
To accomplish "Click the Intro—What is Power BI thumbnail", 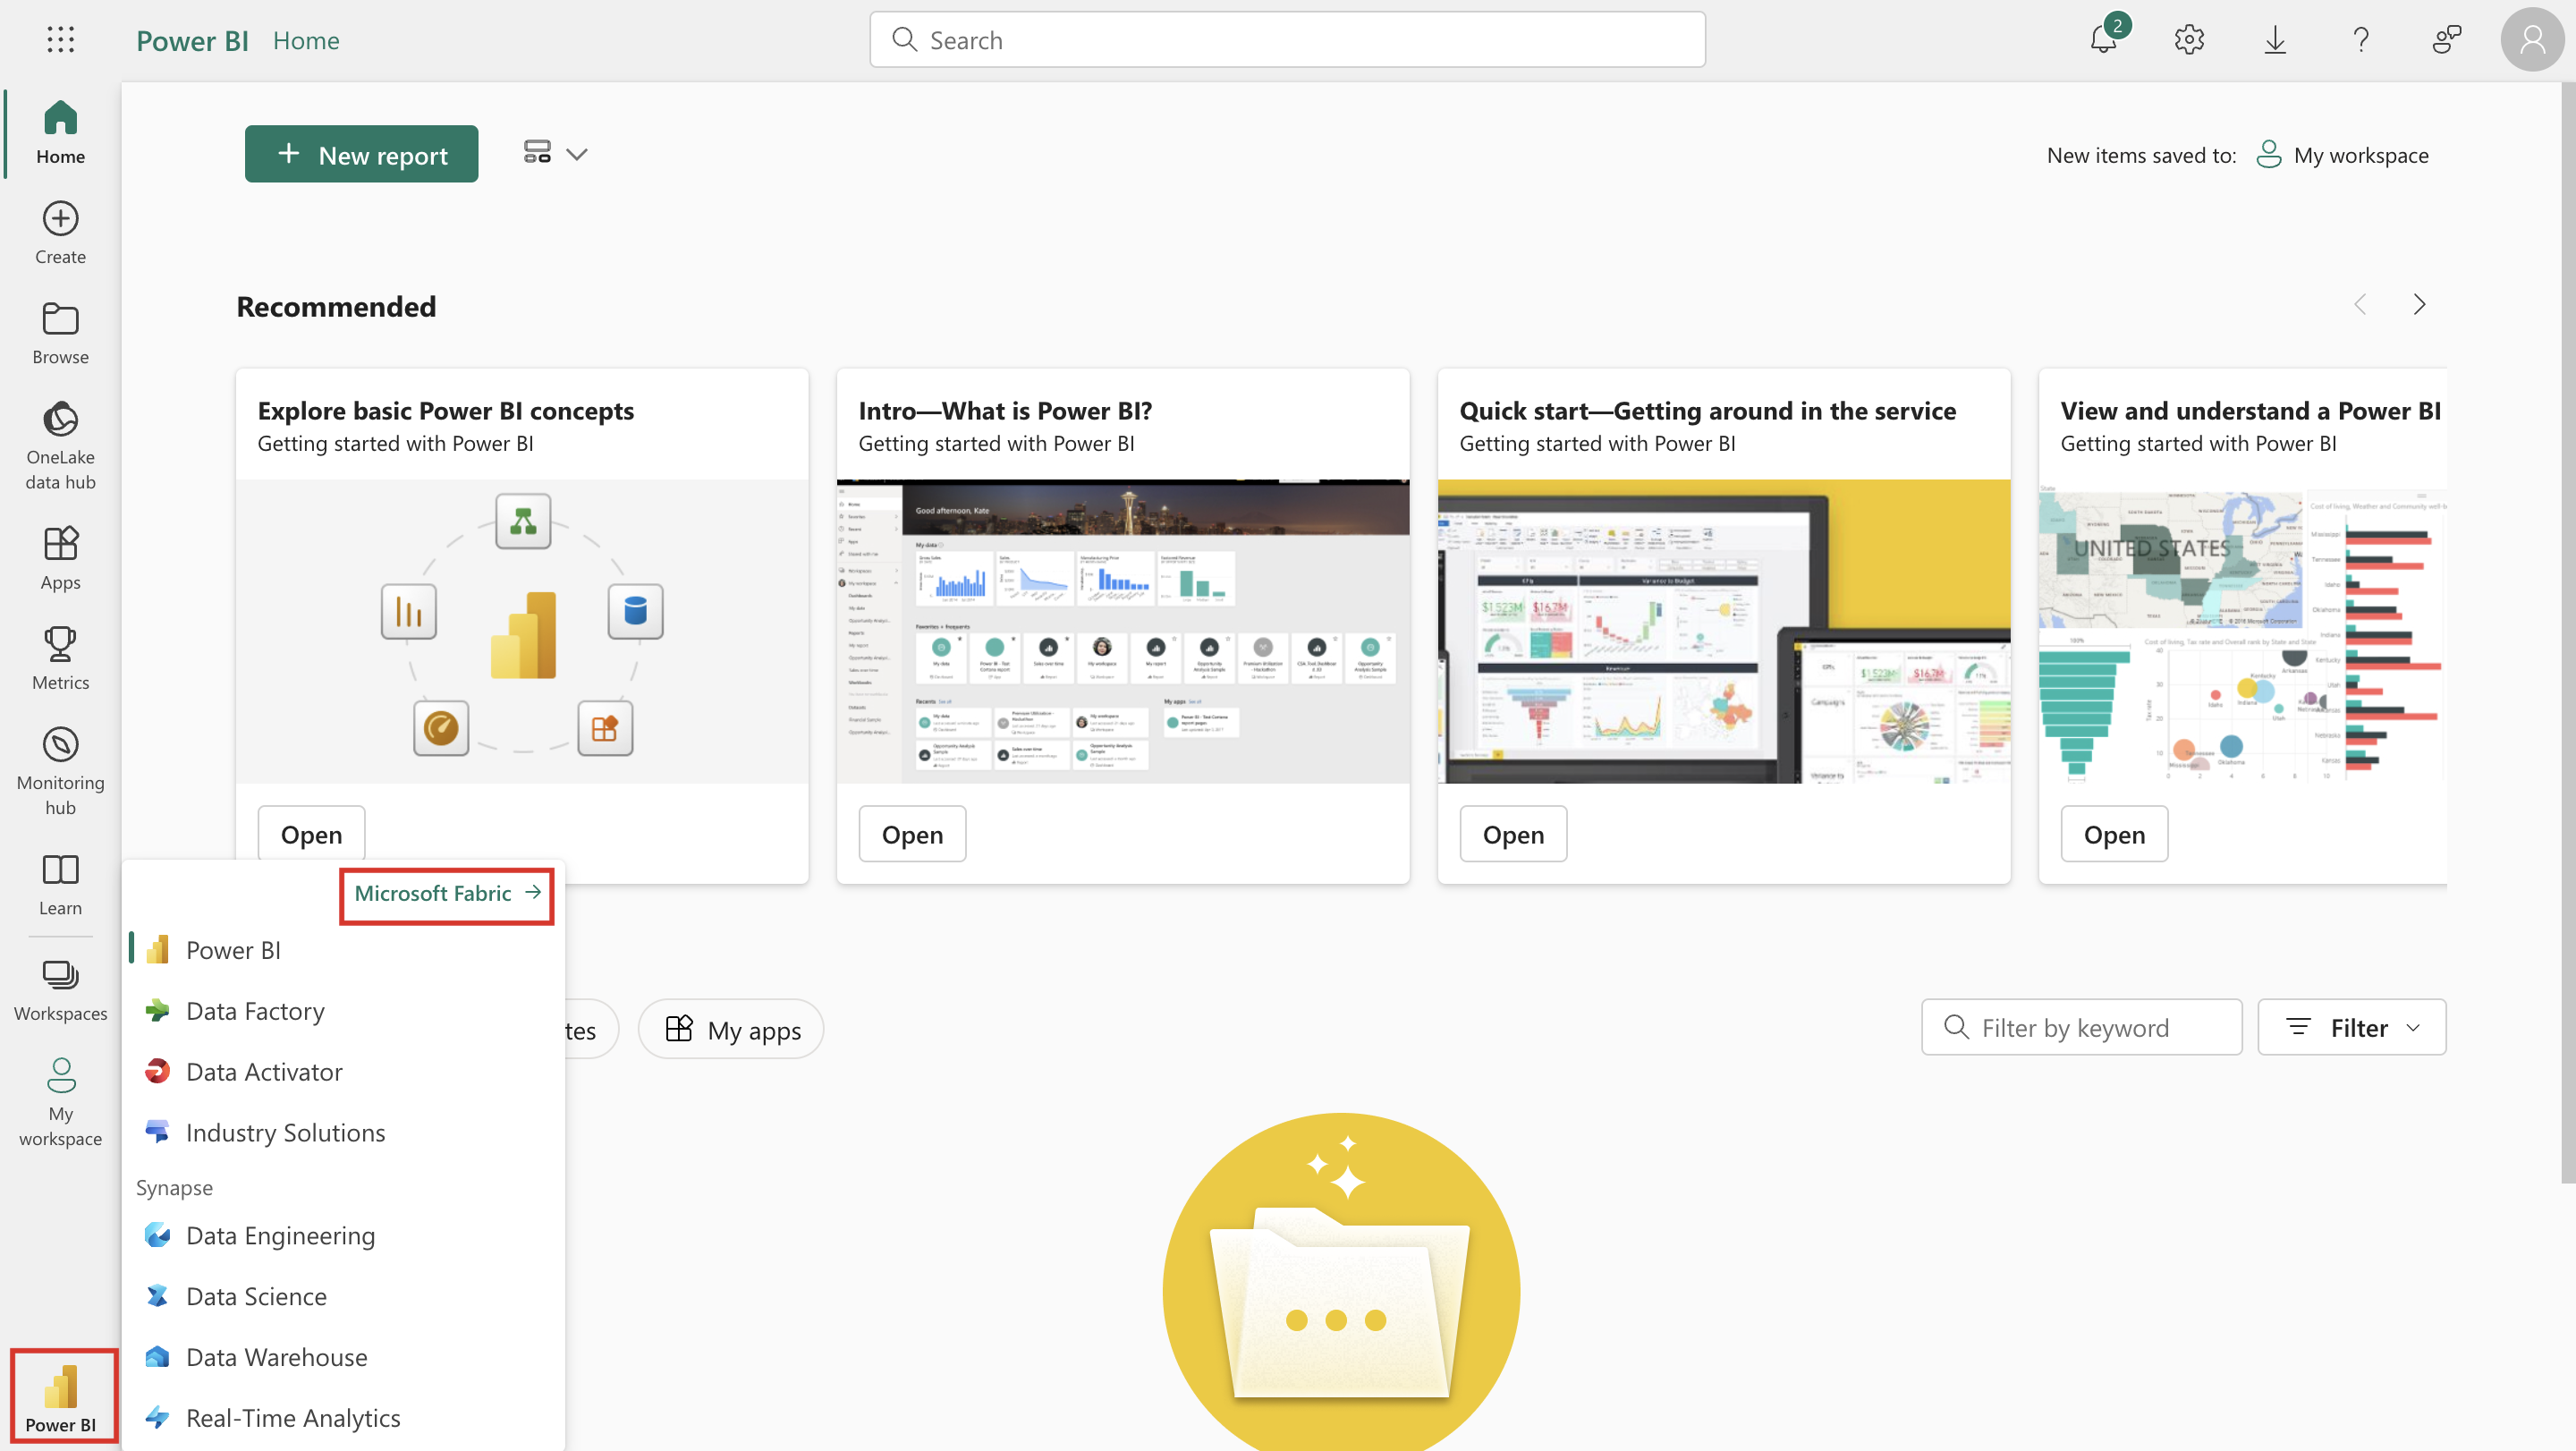I will [x=1123, y=631].
